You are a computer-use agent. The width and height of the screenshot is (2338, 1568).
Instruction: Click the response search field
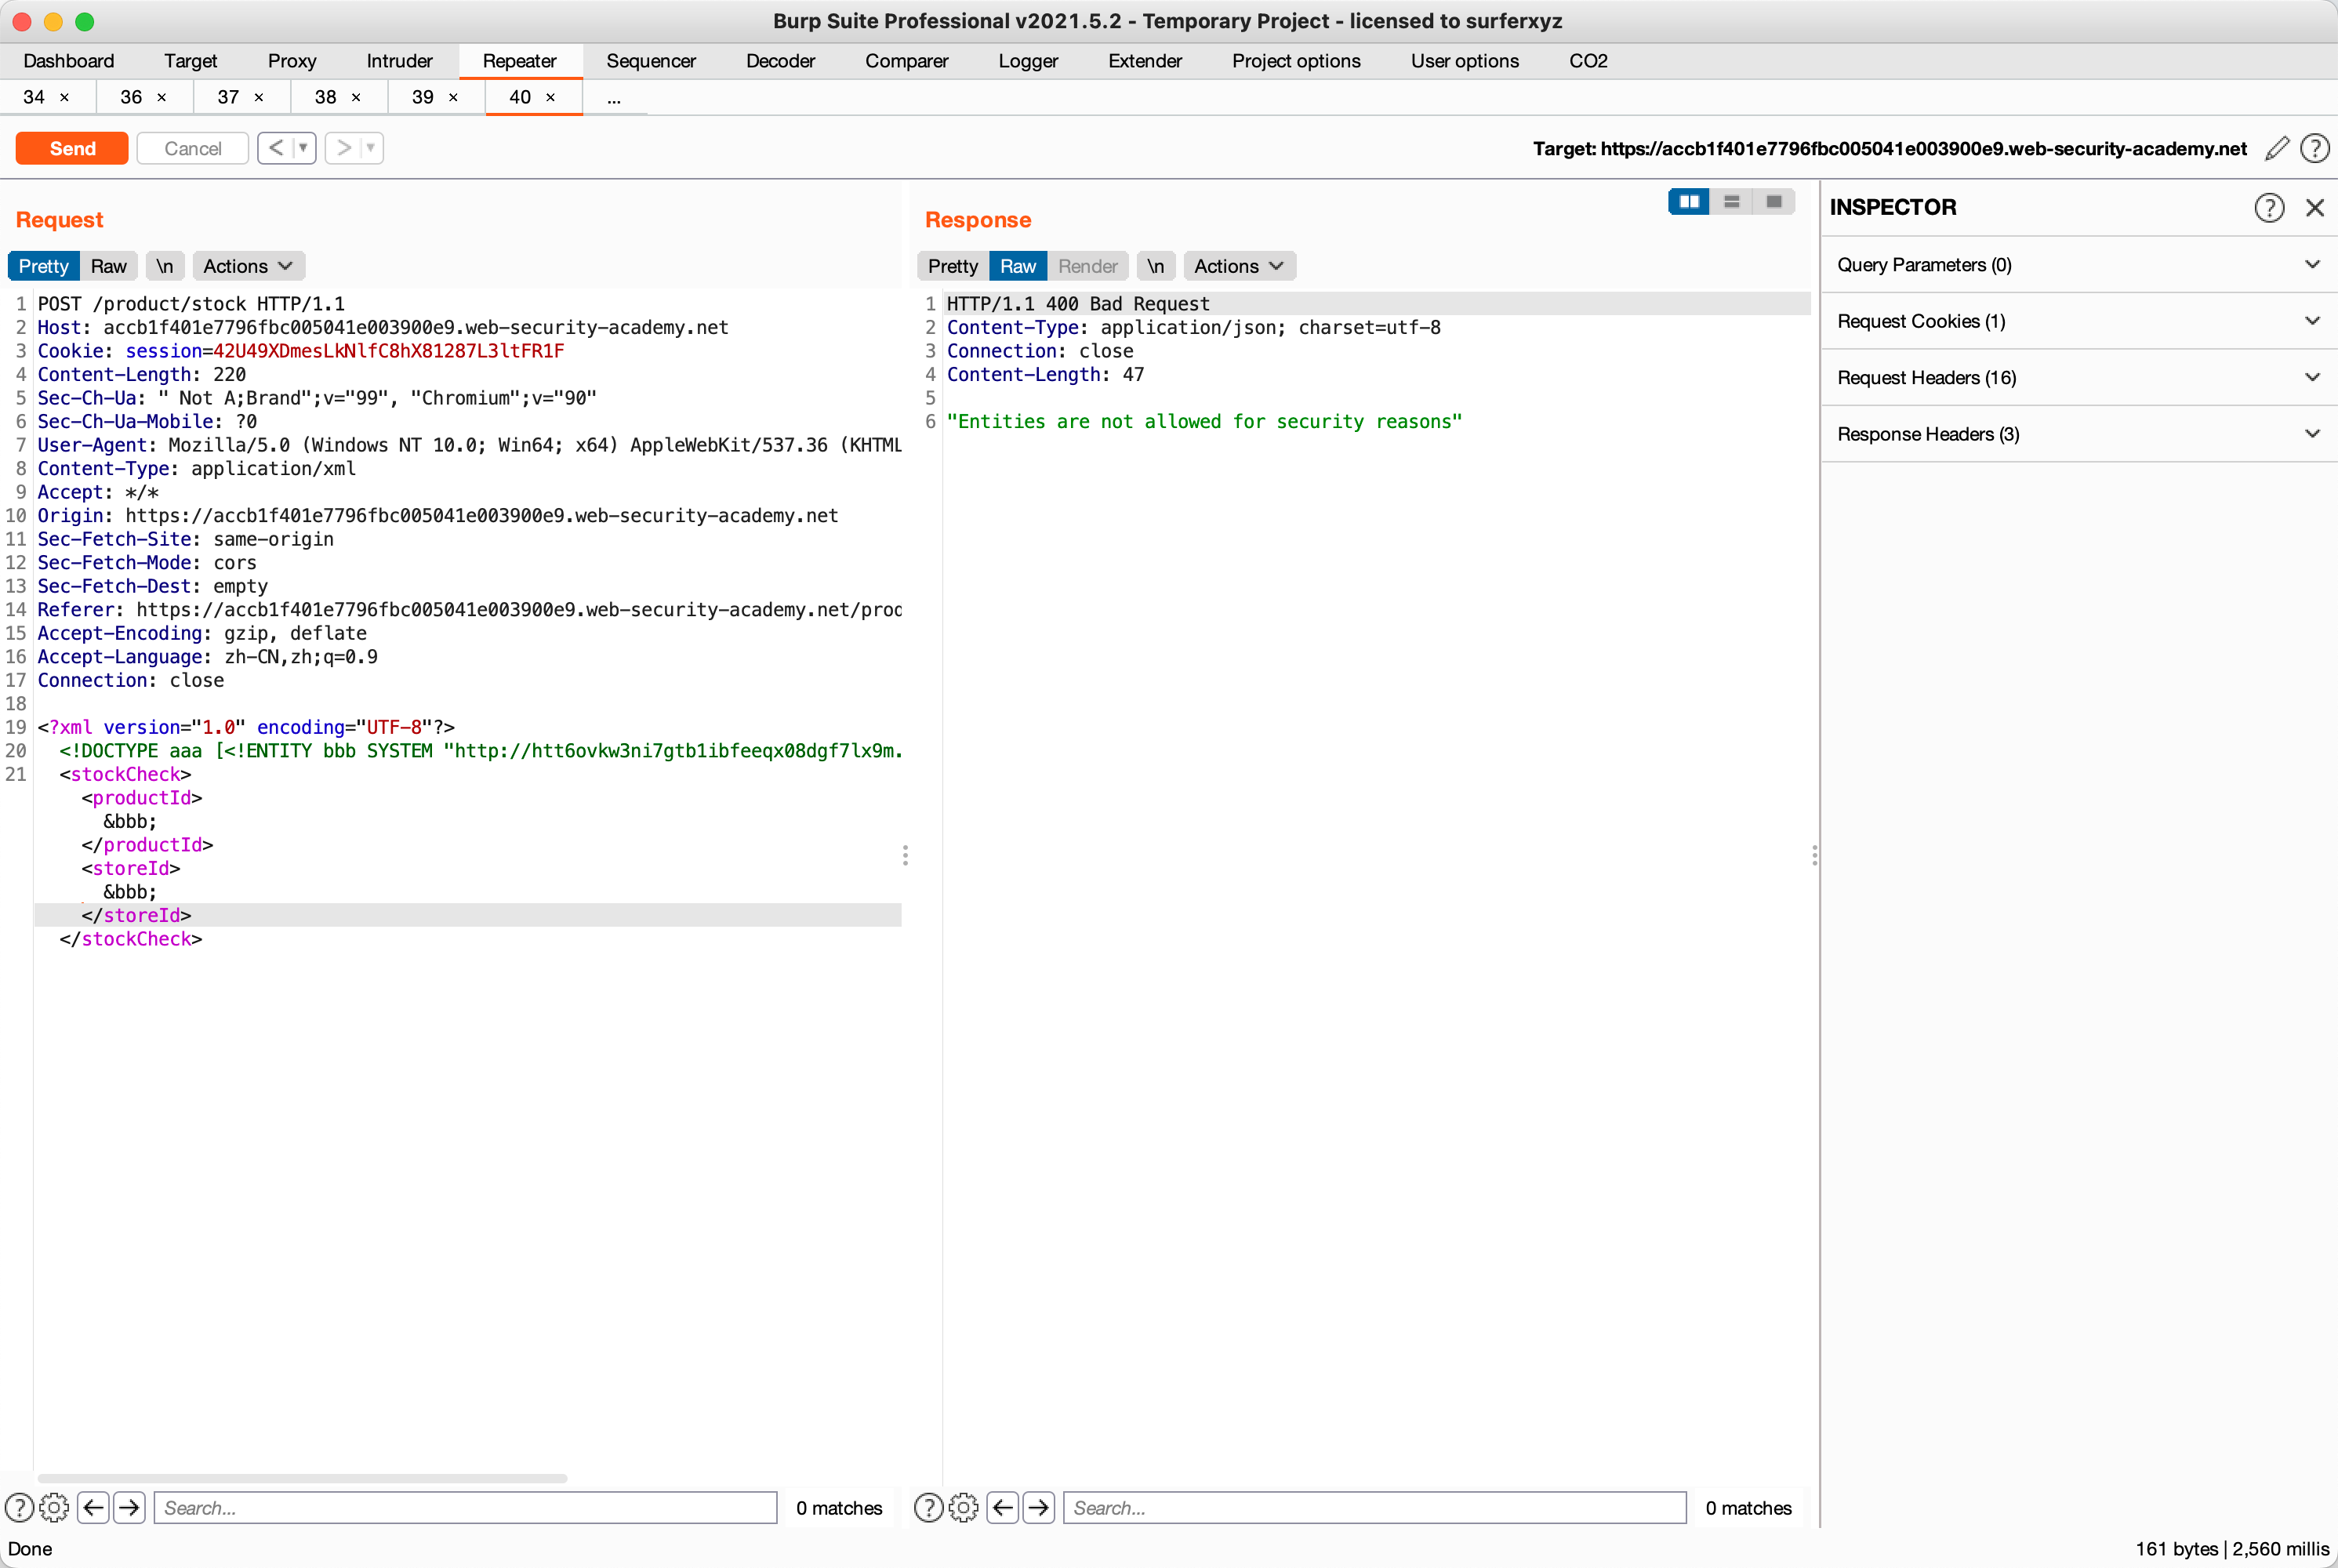[x=1375, y=1507]
